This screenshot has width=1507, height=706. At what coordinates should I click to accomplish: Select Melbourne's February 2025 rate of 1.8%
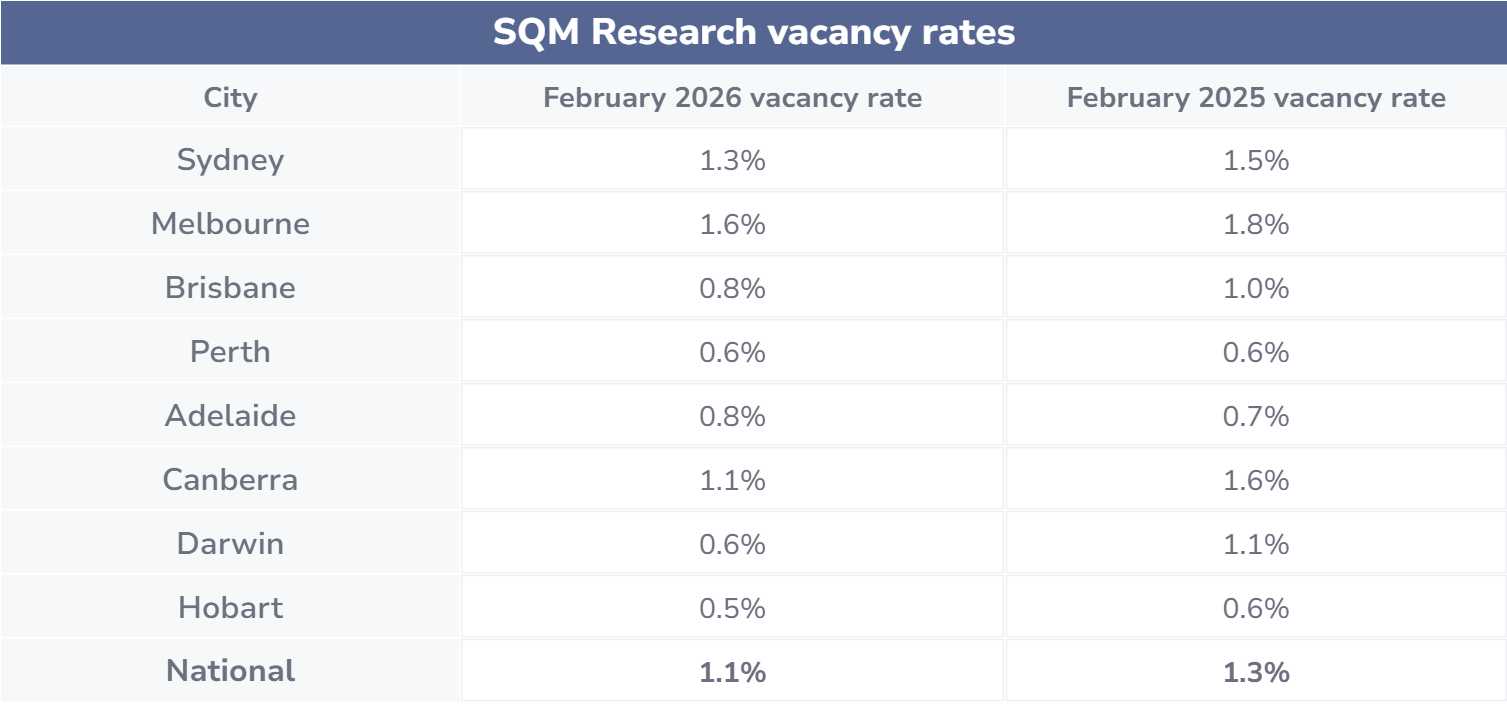pos(1256,224)
